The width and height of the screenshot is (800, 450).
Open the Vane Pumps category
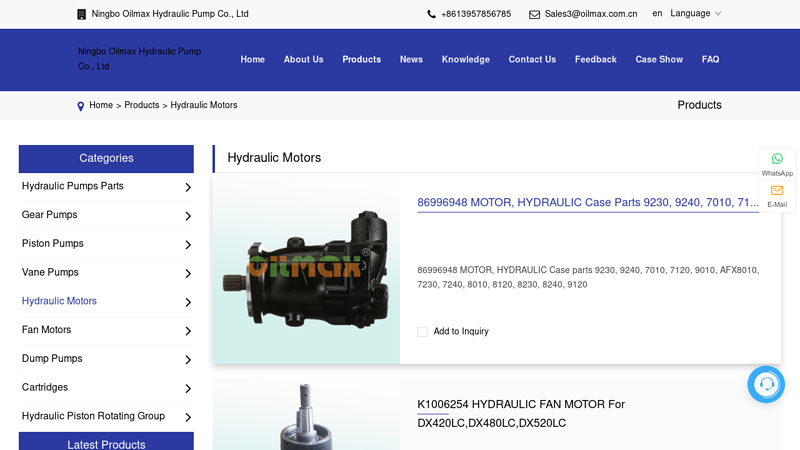click(x=50, y=272)
